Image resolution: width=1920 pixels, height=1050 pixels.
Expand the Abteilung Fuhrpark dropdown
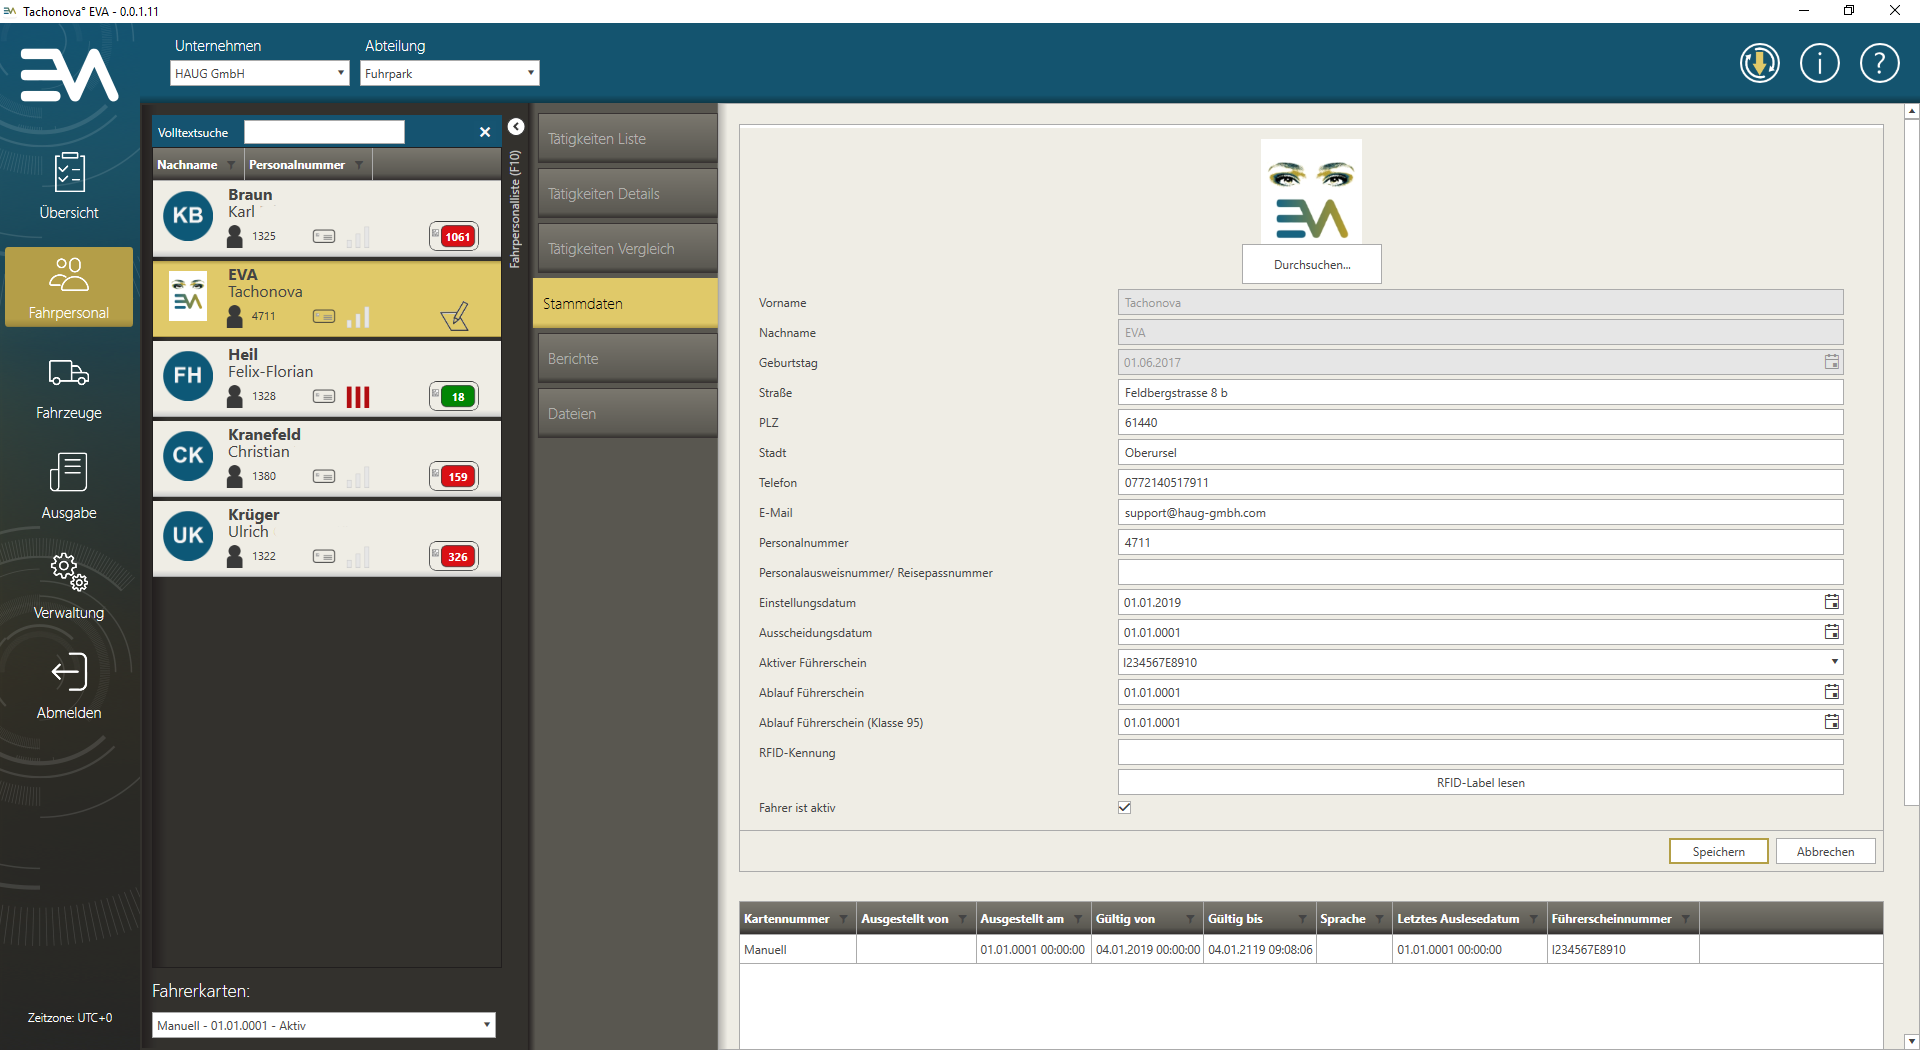pyautogui.click(x=449, y=73)
